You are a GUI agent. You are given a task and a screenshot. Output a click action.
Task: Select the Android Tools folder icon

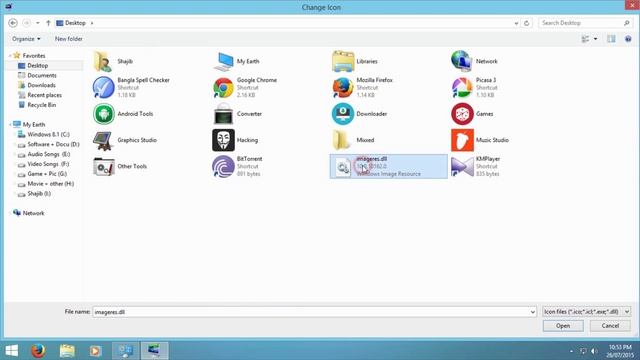[x=103, y=114]
